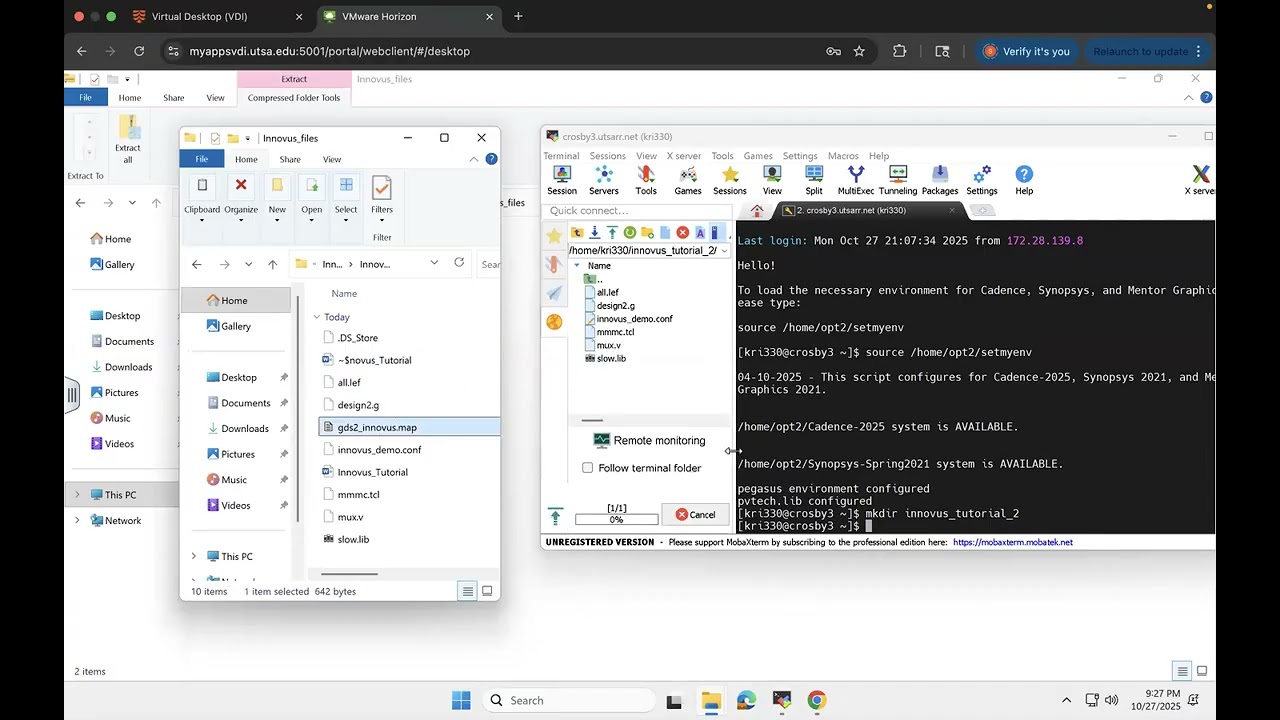Switch Innovus_files to details view
The height and width of the screenshot is (720, 1280).
pyautogui.click(x=467, y=591)
